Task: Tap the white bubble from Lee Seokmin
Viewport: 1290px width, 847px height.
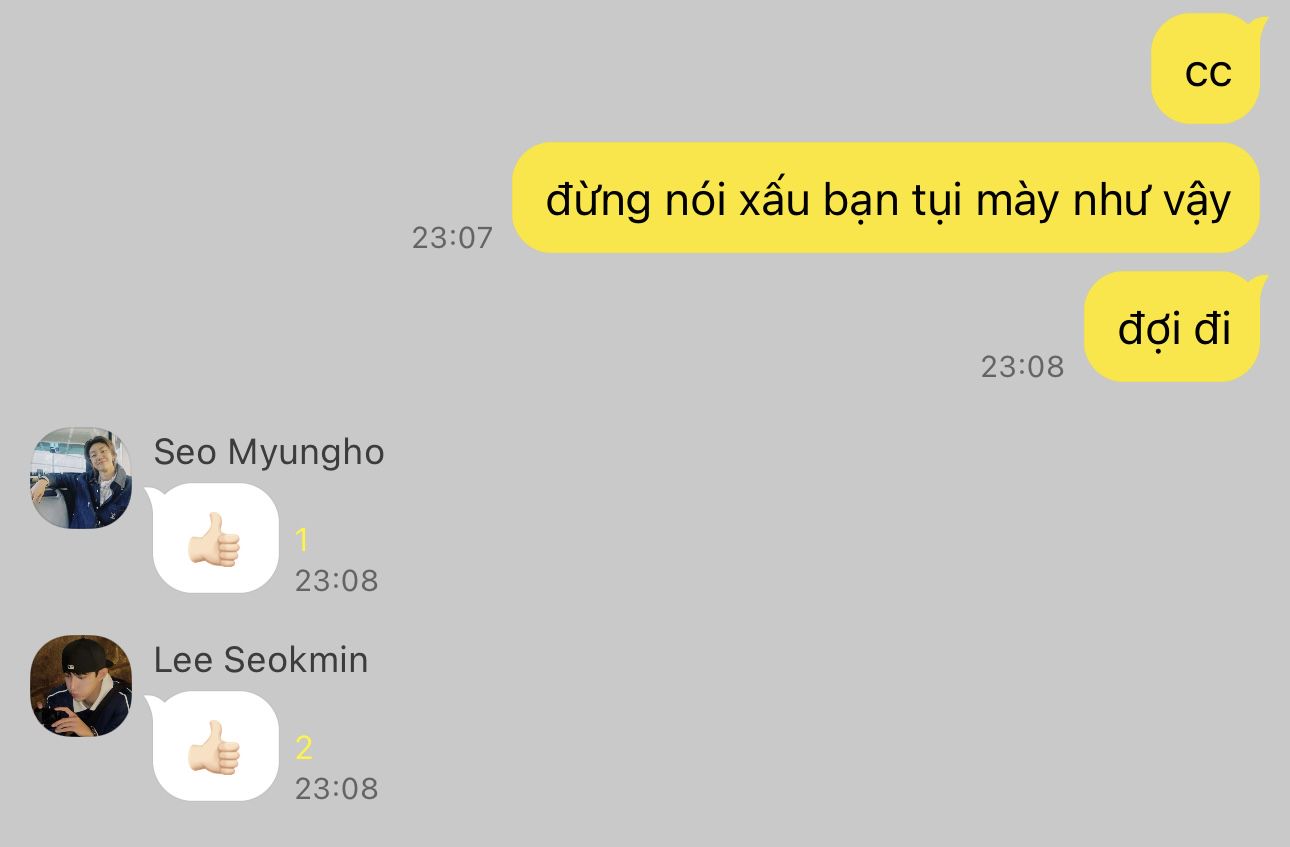Action: pyautogui.click(x=214, y=746)
